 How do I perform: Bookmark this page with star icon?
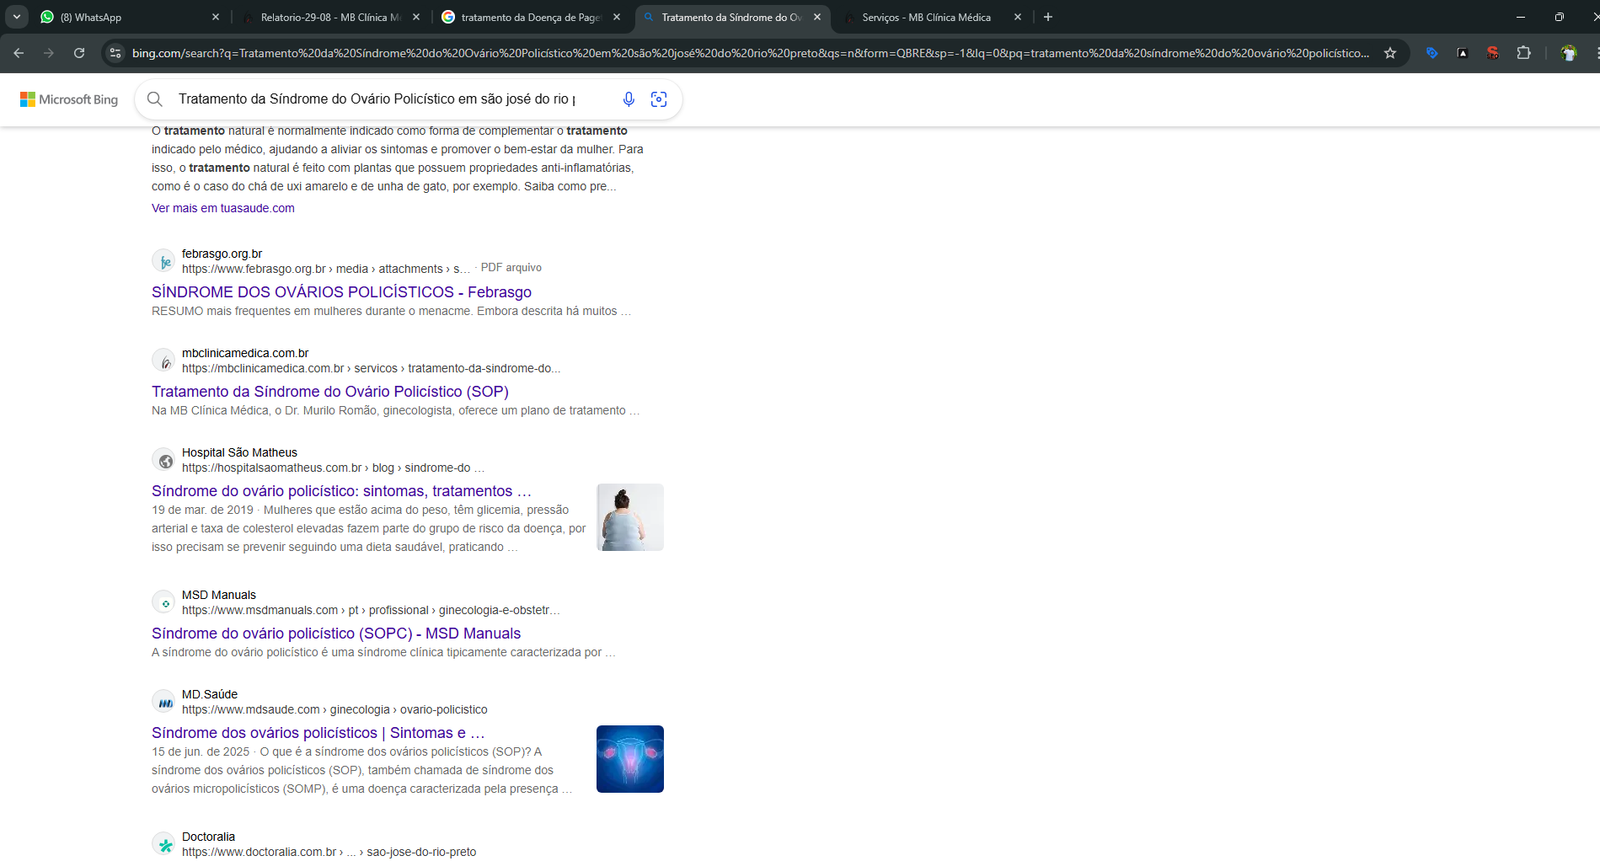(x=1390, y=53)
